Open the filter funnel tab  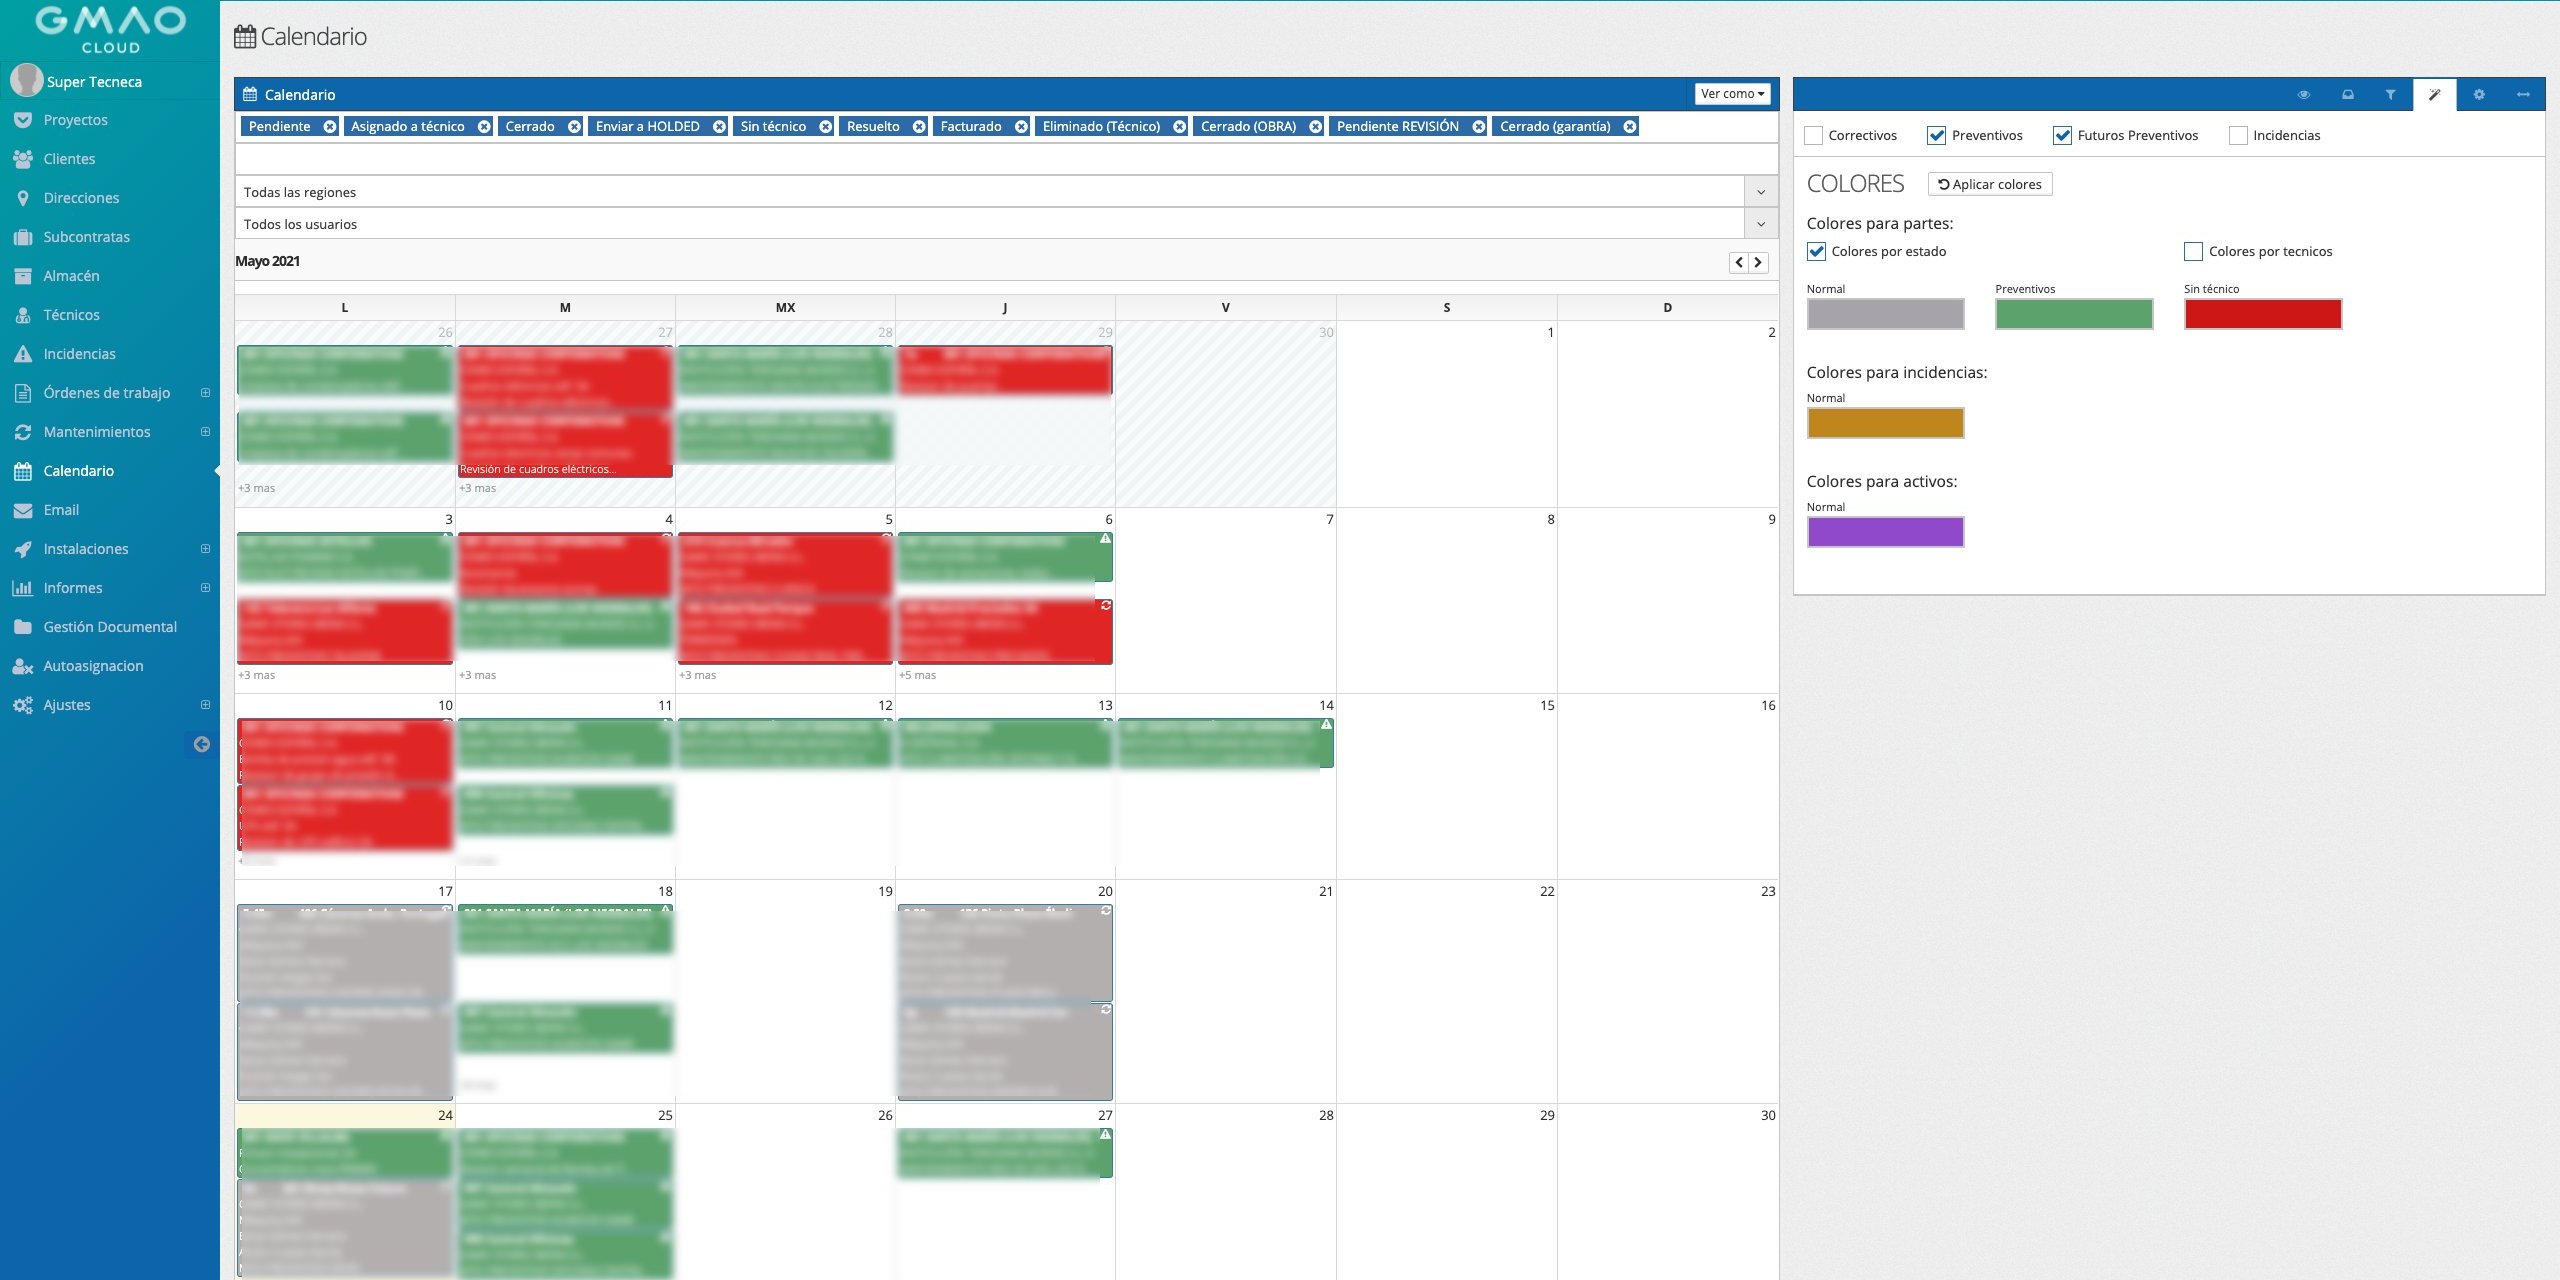tap(2390, 95)
